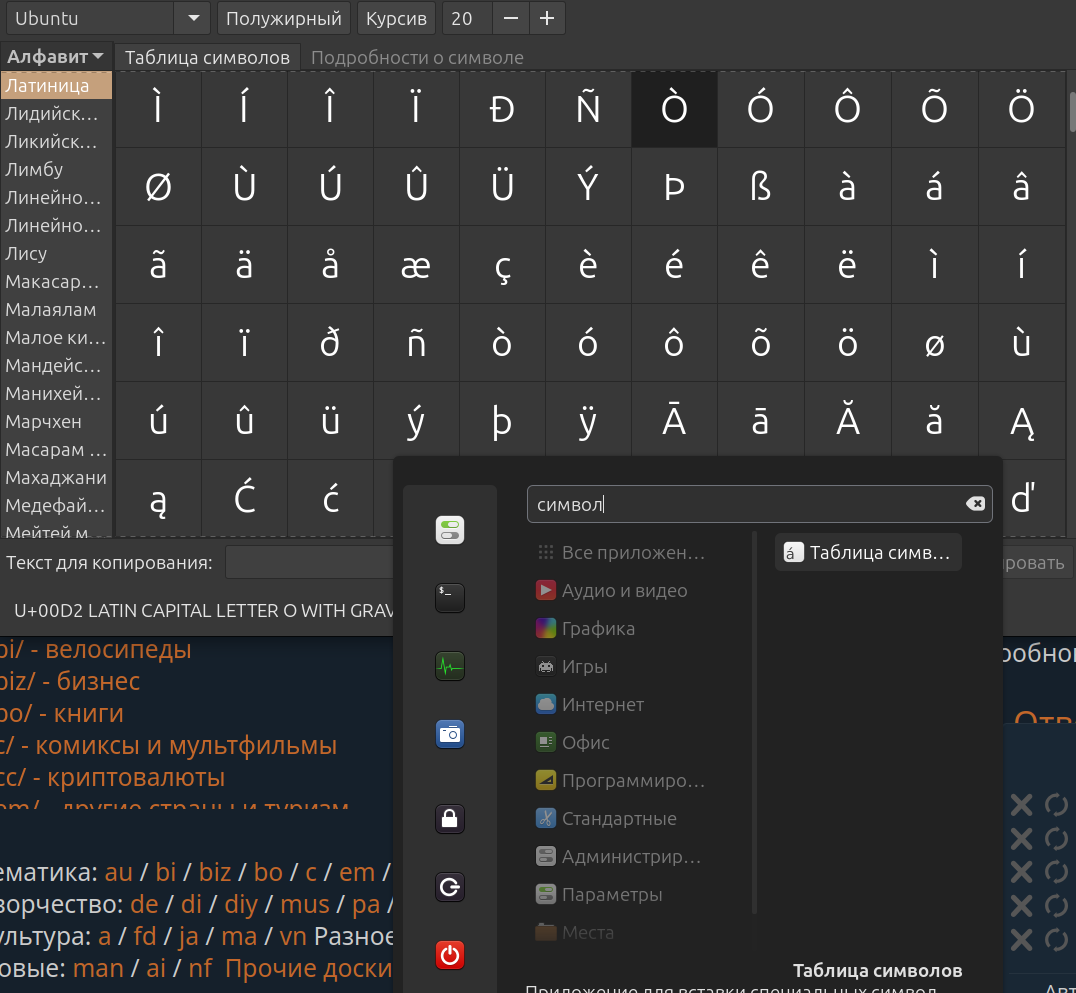Click the red Shut Down icon
Image resolution: width=1076 pixels, height=993 pixels.
(x=449, y=955)
